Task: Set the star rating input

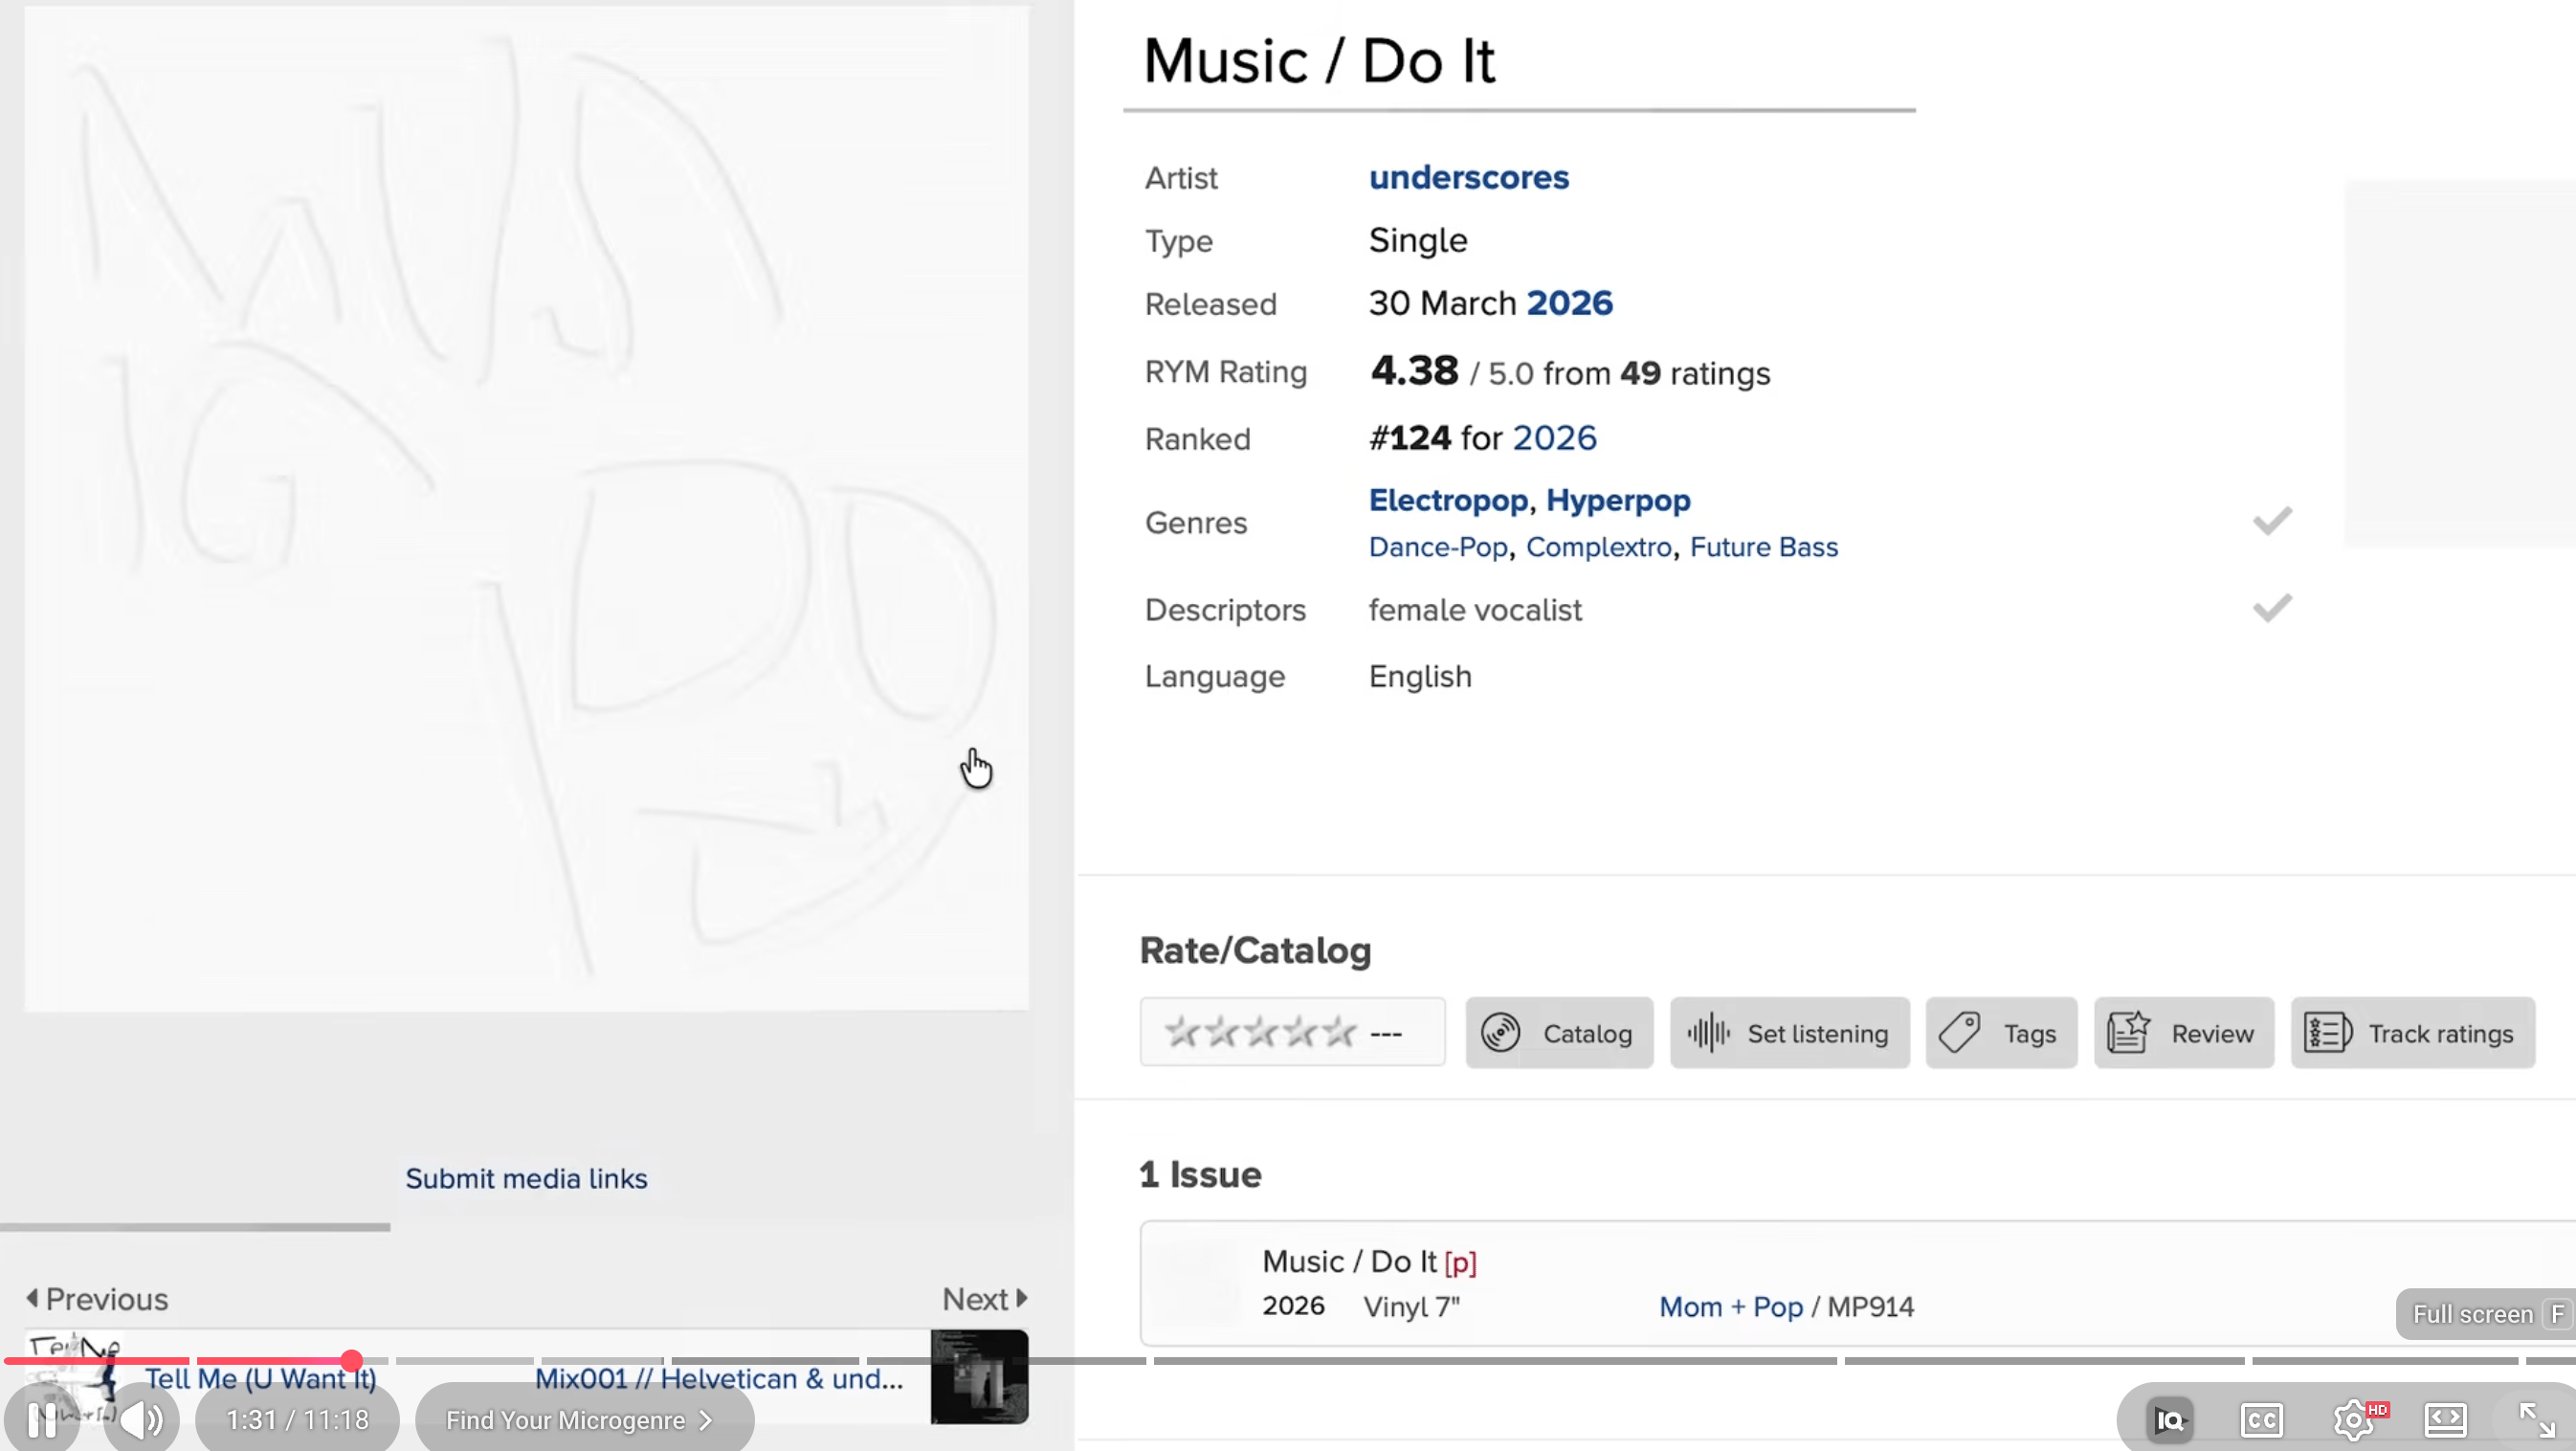Action: point(1260,1032)
